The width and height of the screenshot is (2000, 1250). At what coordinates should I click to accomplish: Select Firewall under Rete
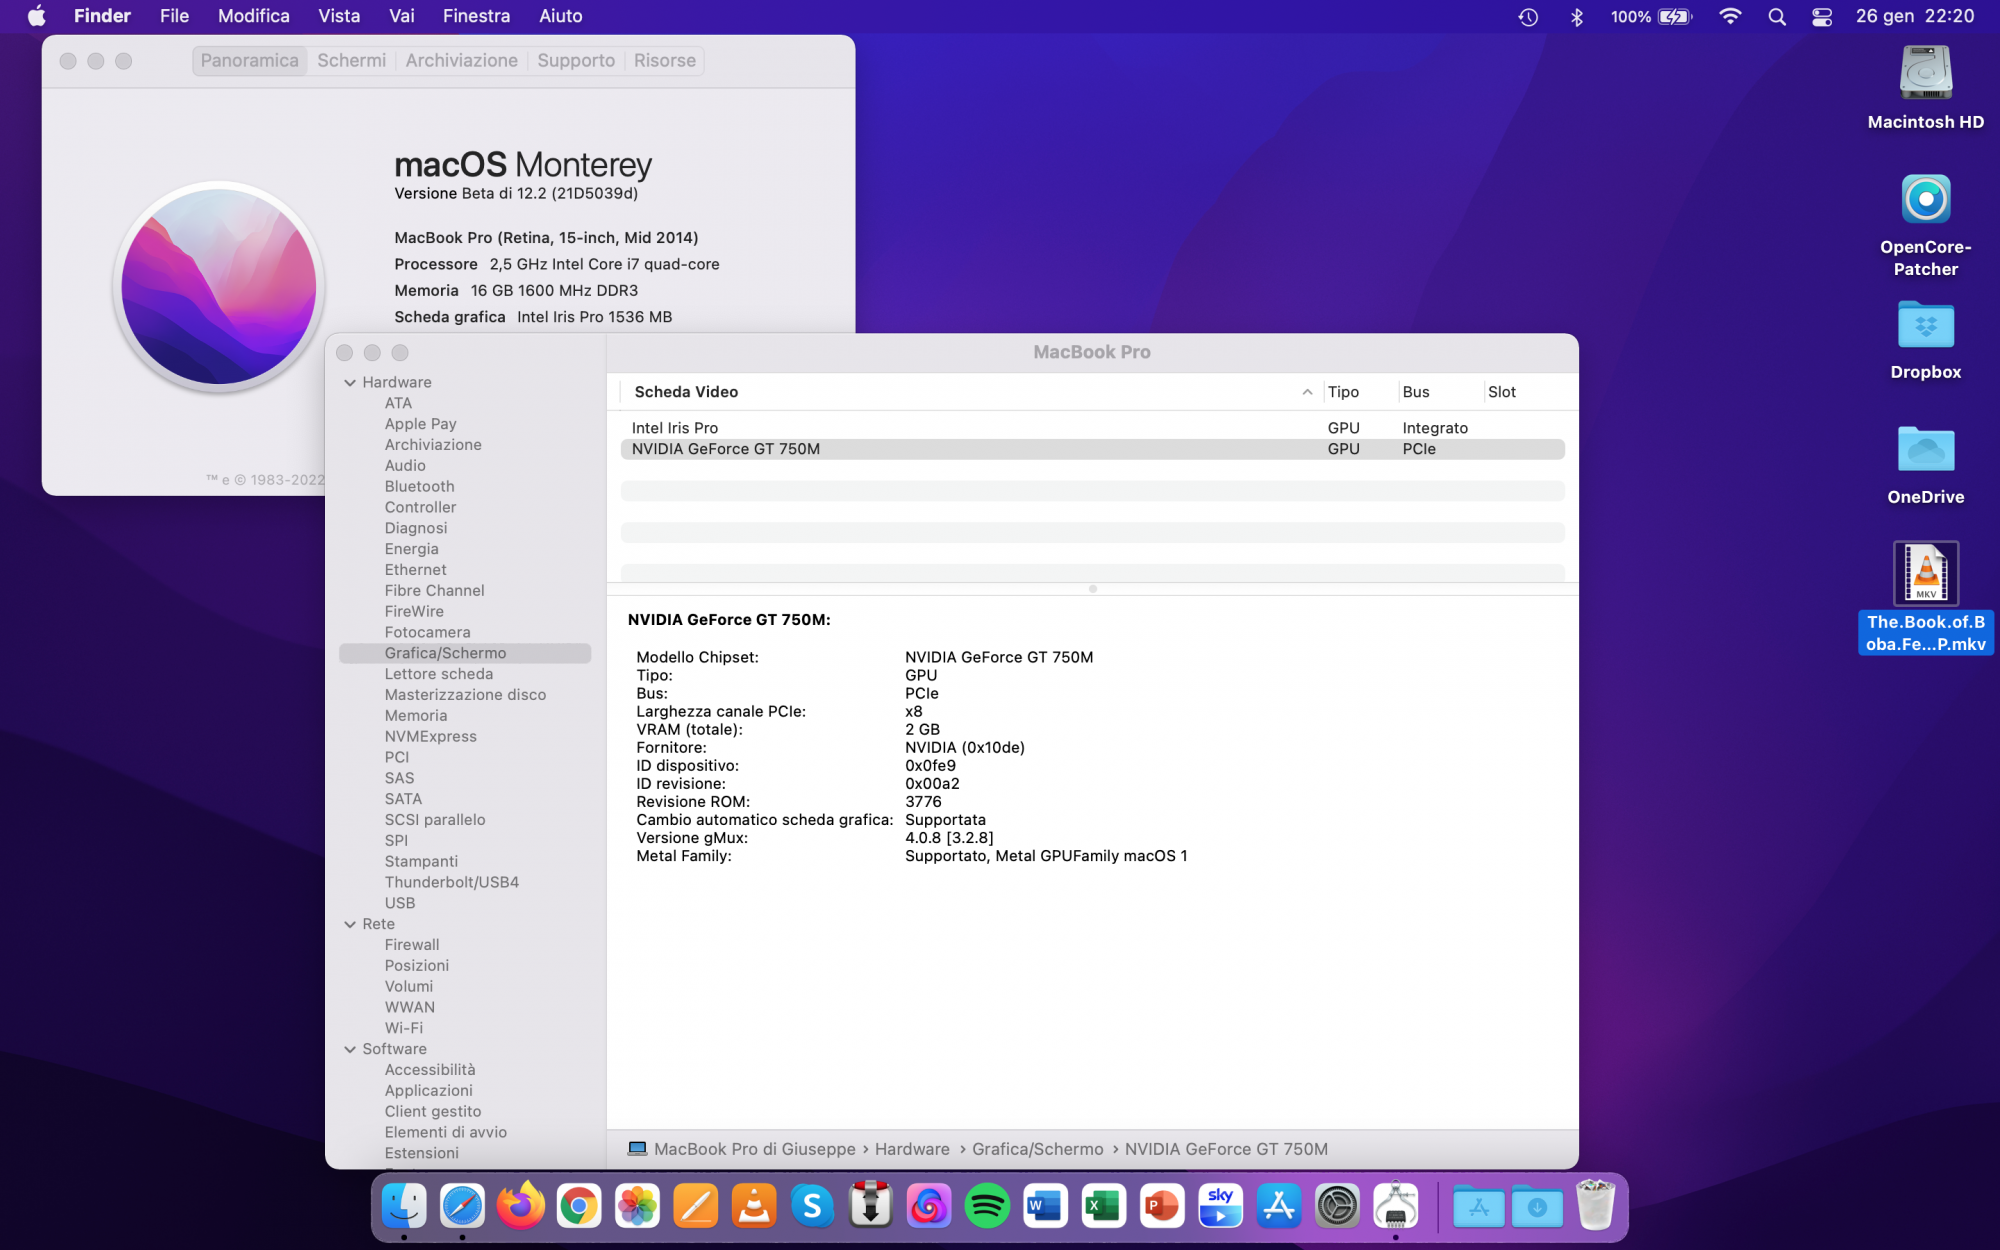point(412,945)
